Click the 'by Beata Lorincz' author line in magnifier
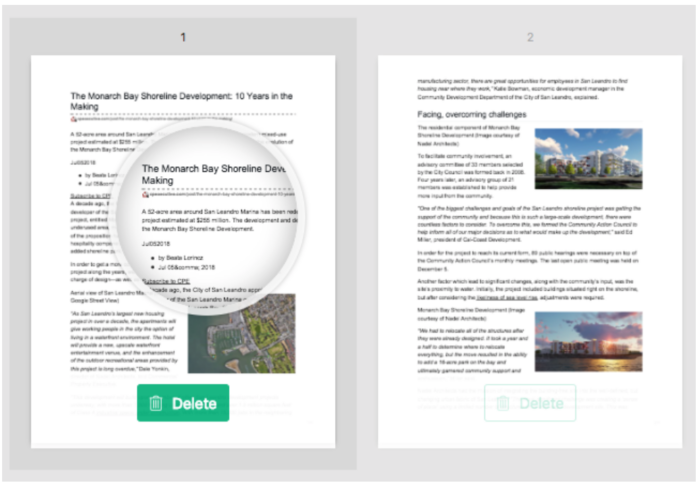The image size is (700, 486). [x=180, y=258]
